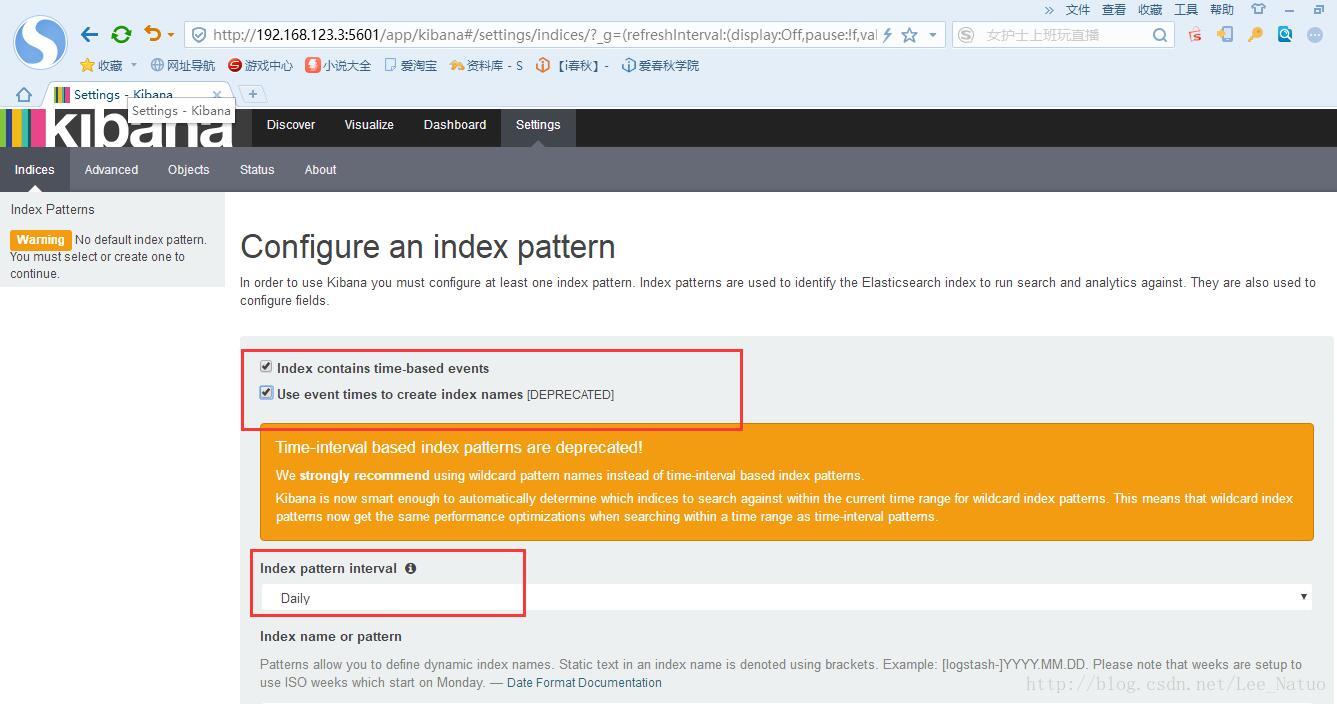The width and height of the screenshot is (1337, 704).
Task: Click the magnifier search icon in the search box
Action: pos(1159,35)
